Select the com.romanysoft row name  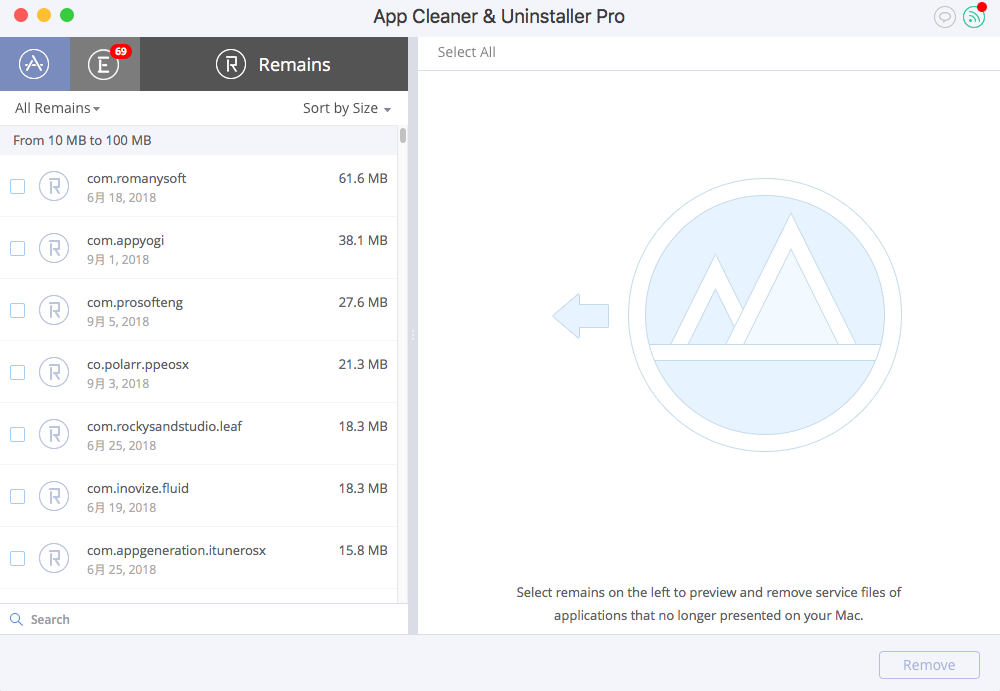pyautogui.click(x=136, y=179)
